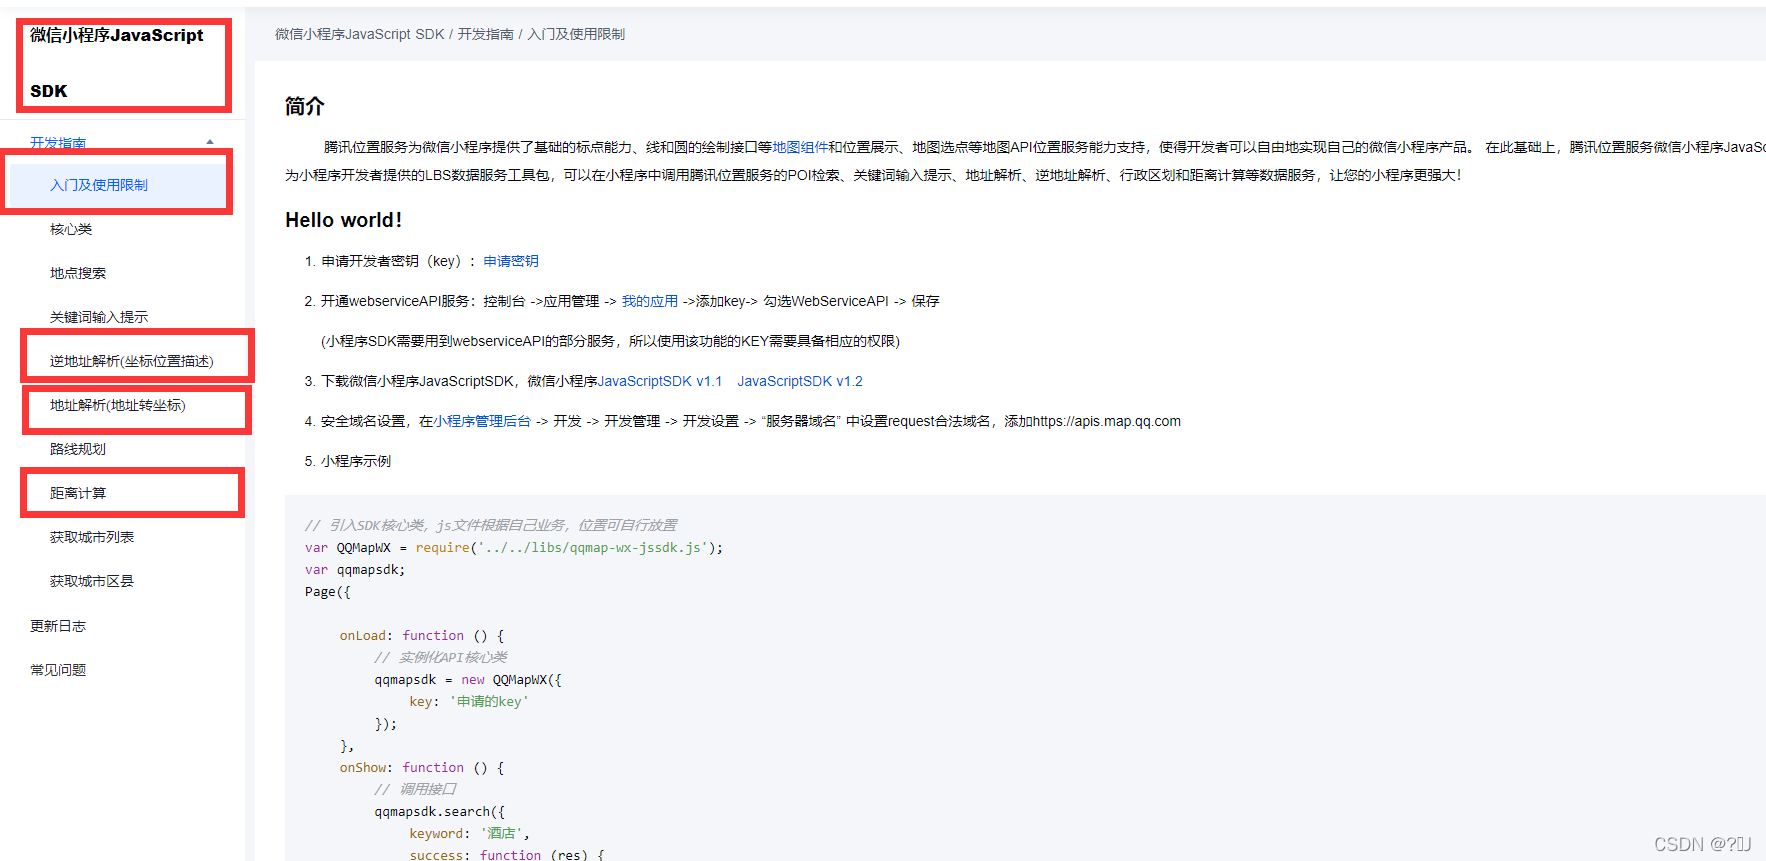Click the 微信小程序JavaScript SDK sidebar title
Viewport: 1766px width, 861px height.
117,63
